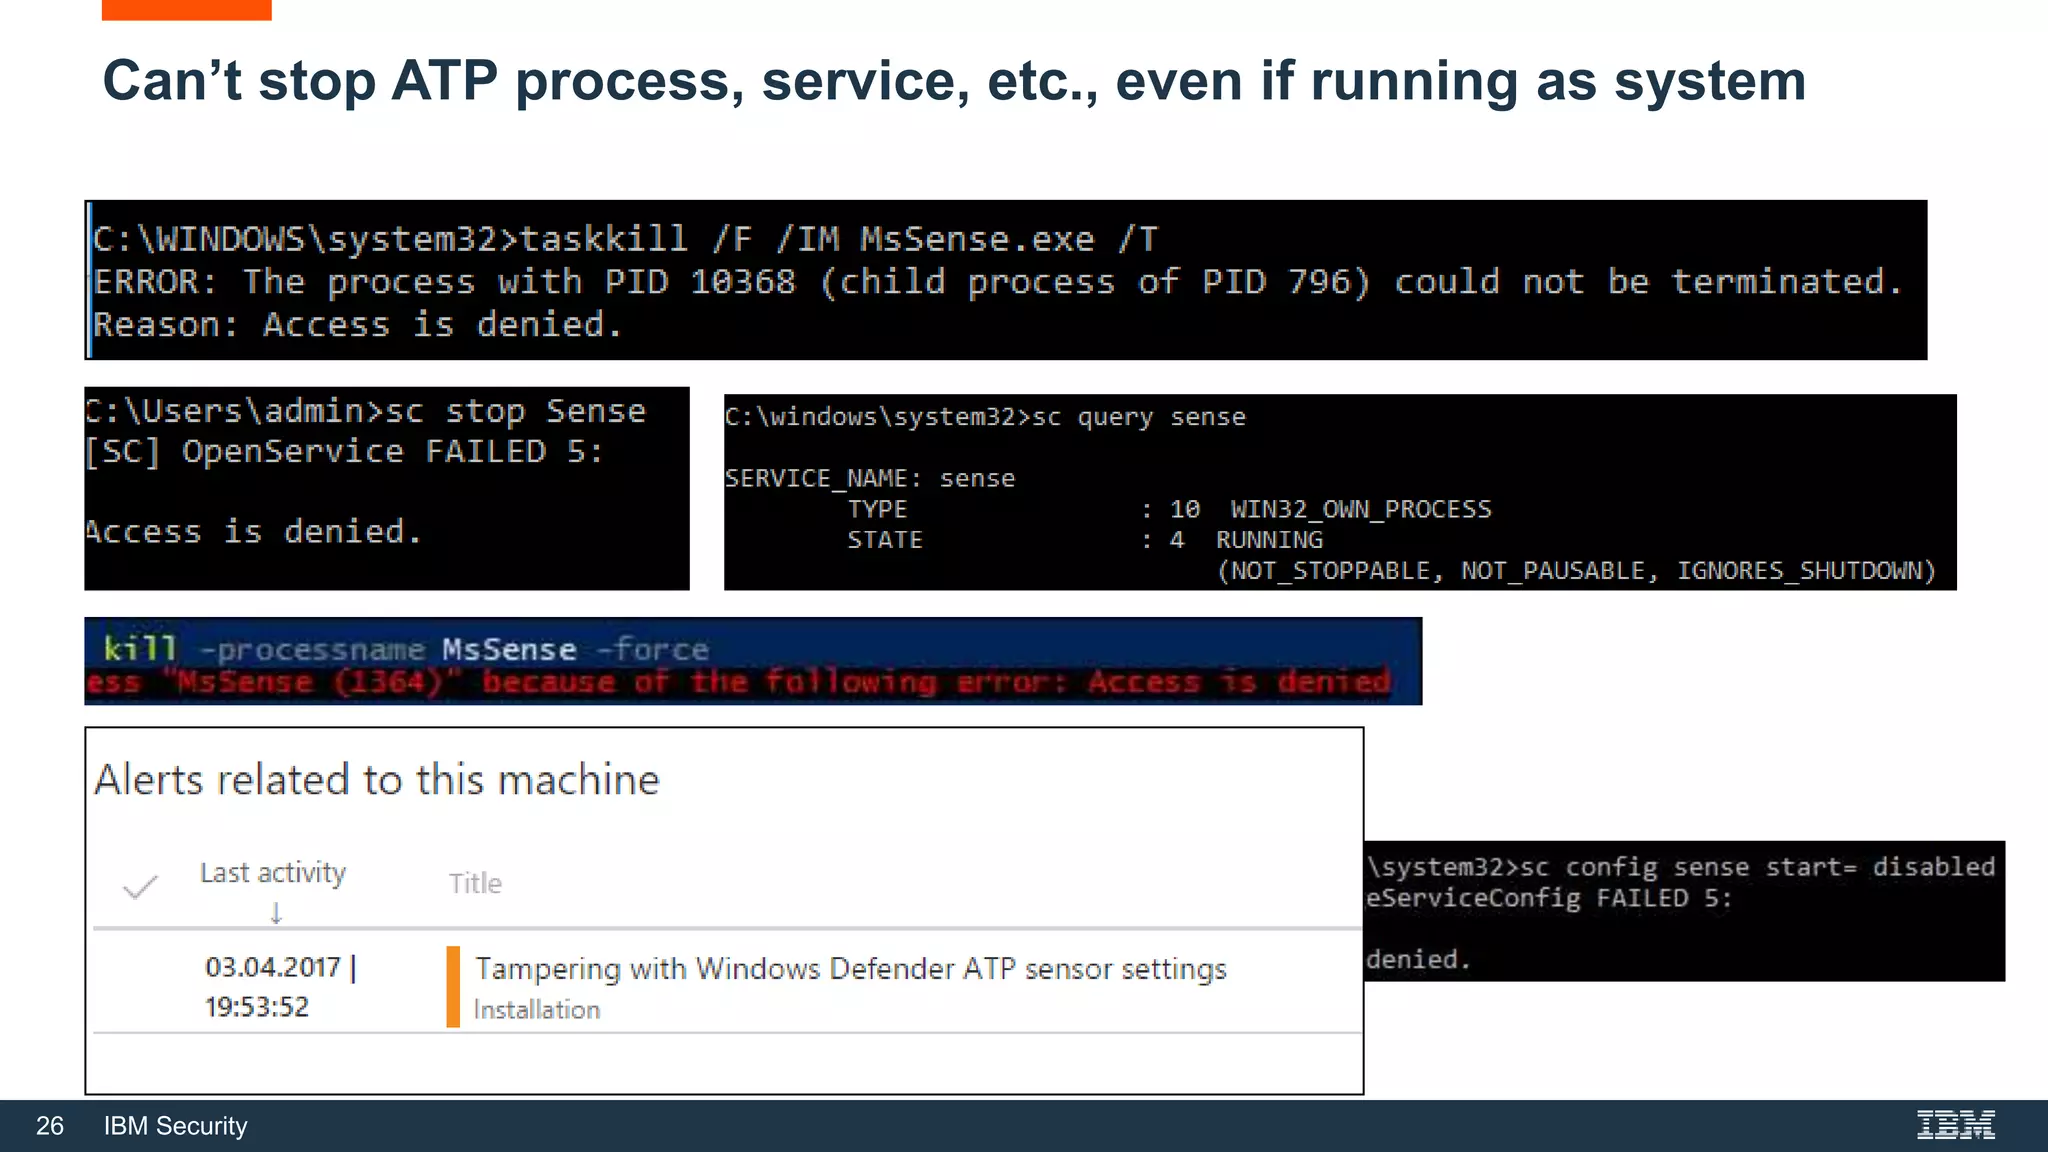Image resolution: width=2048 pixels, height=1152 pixels.
Task: Click the IBM Security footer label
Action: [x=176, y=1126]
